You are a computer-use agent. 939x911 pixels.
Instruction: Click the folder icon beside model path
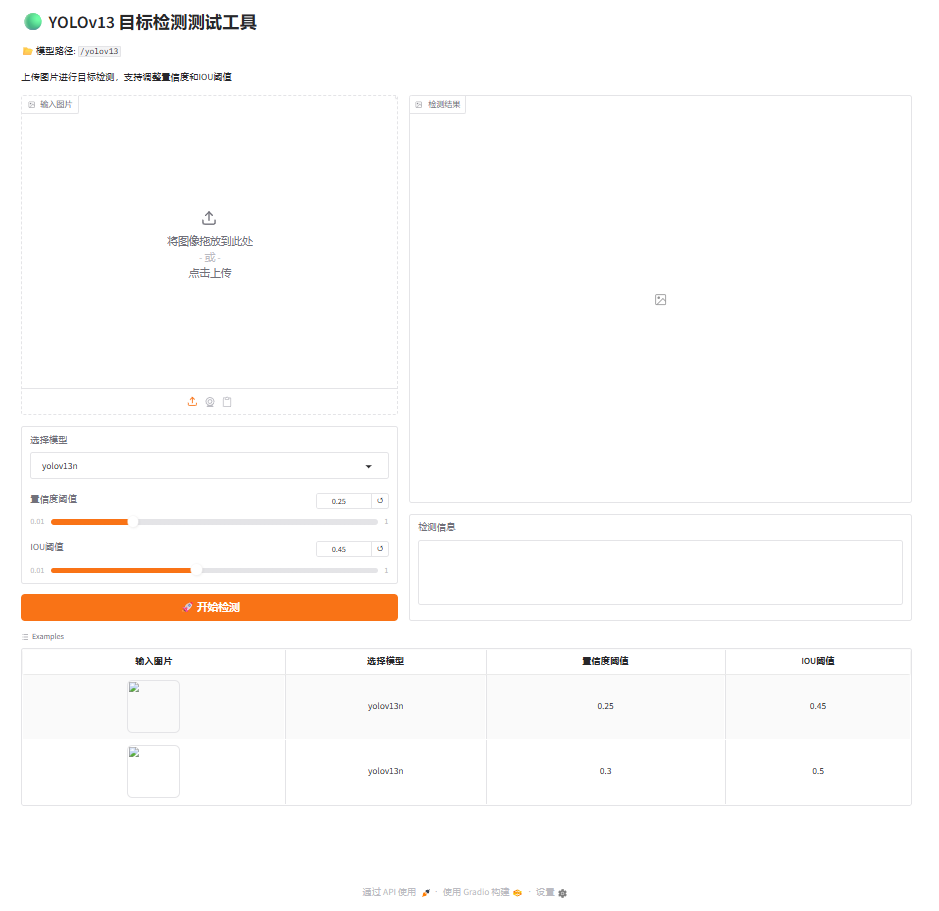pyautogui.click(x=28, y=51)
